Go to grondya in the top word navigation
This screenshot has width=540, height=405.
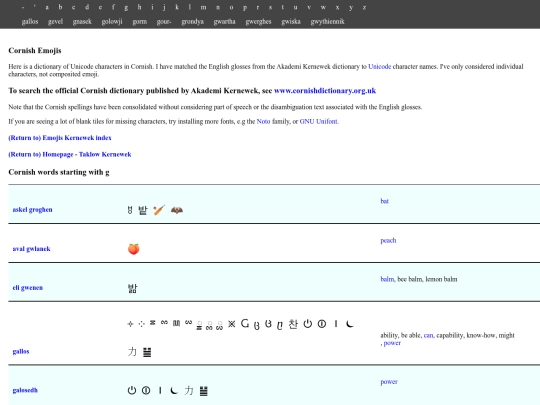pos(193,22)
